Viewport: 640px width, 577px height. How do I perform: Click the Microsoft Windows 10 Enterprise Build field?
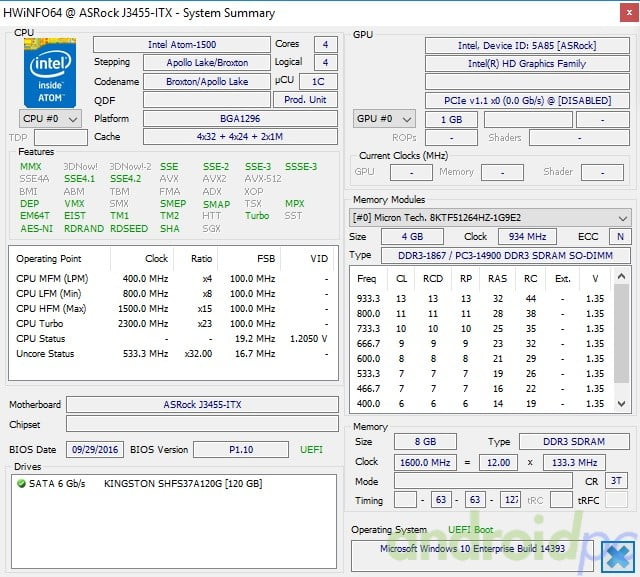472,554
